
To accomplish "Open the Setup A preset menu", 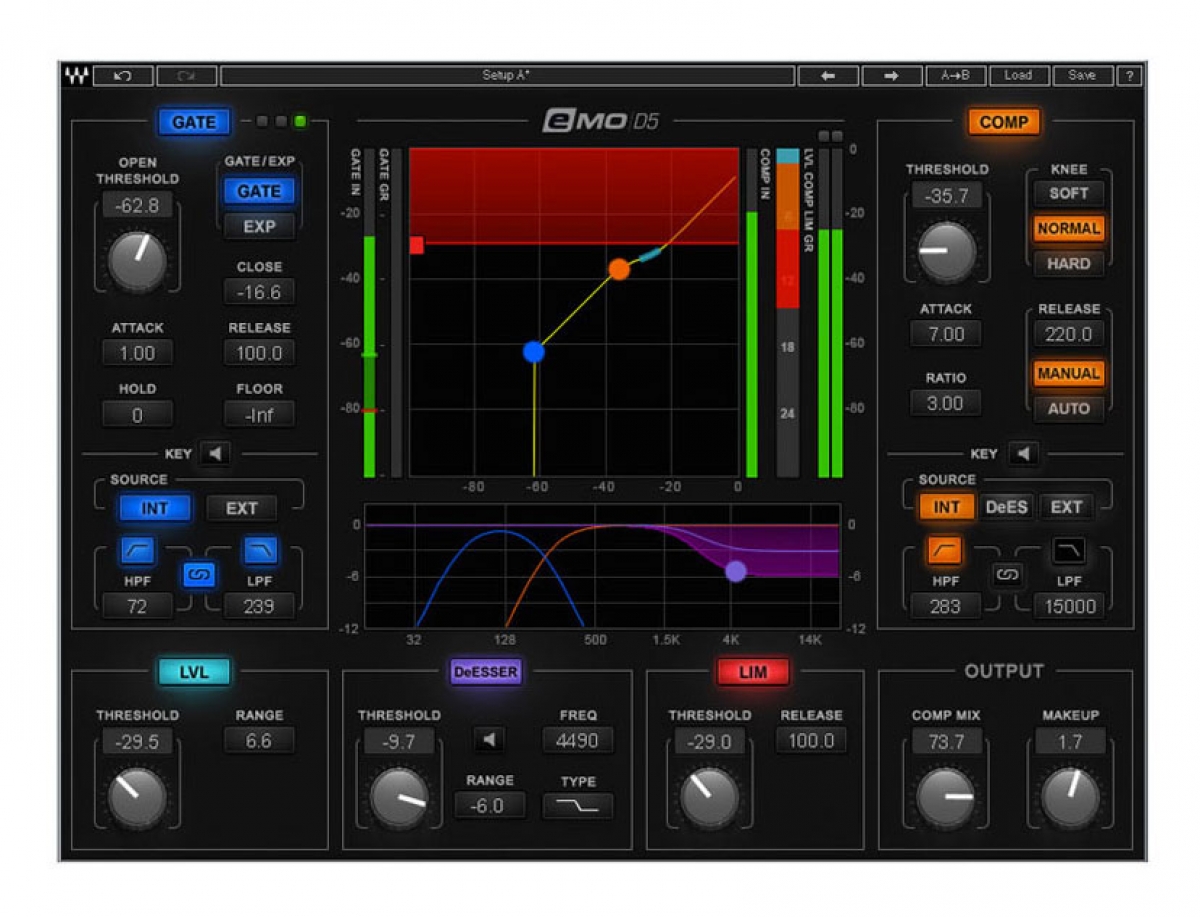I will click(x=508, y=76).
